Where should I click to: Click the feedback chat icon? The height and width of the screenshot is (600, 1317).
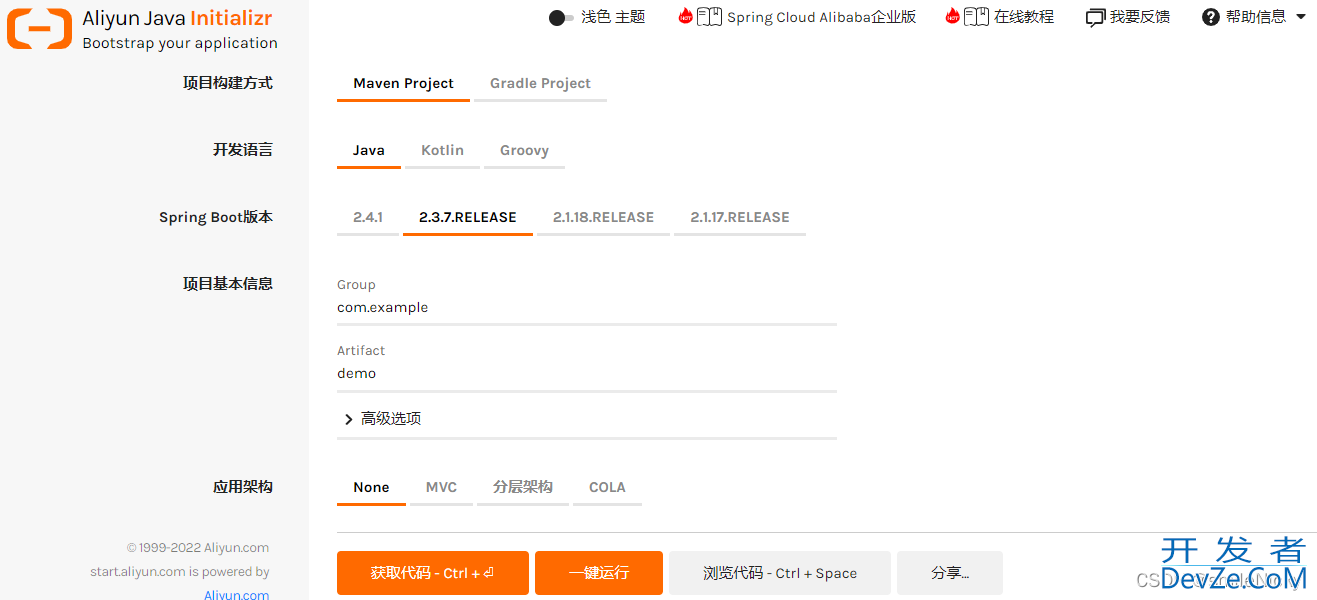click(1095, 17)
